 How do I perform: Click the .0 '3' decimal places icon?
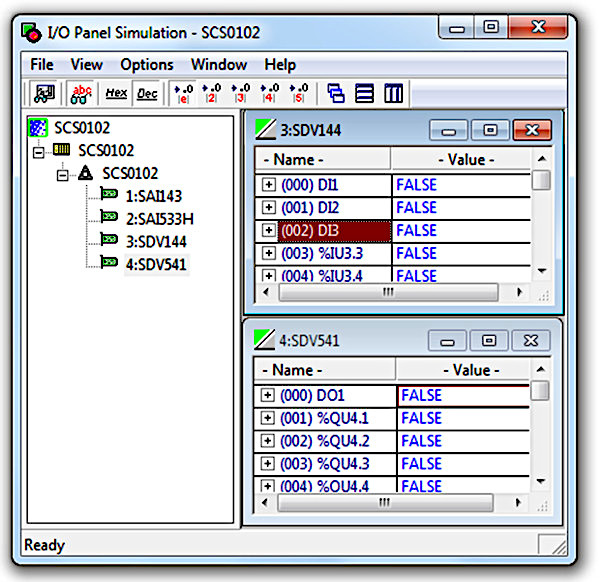coord(241,94)
